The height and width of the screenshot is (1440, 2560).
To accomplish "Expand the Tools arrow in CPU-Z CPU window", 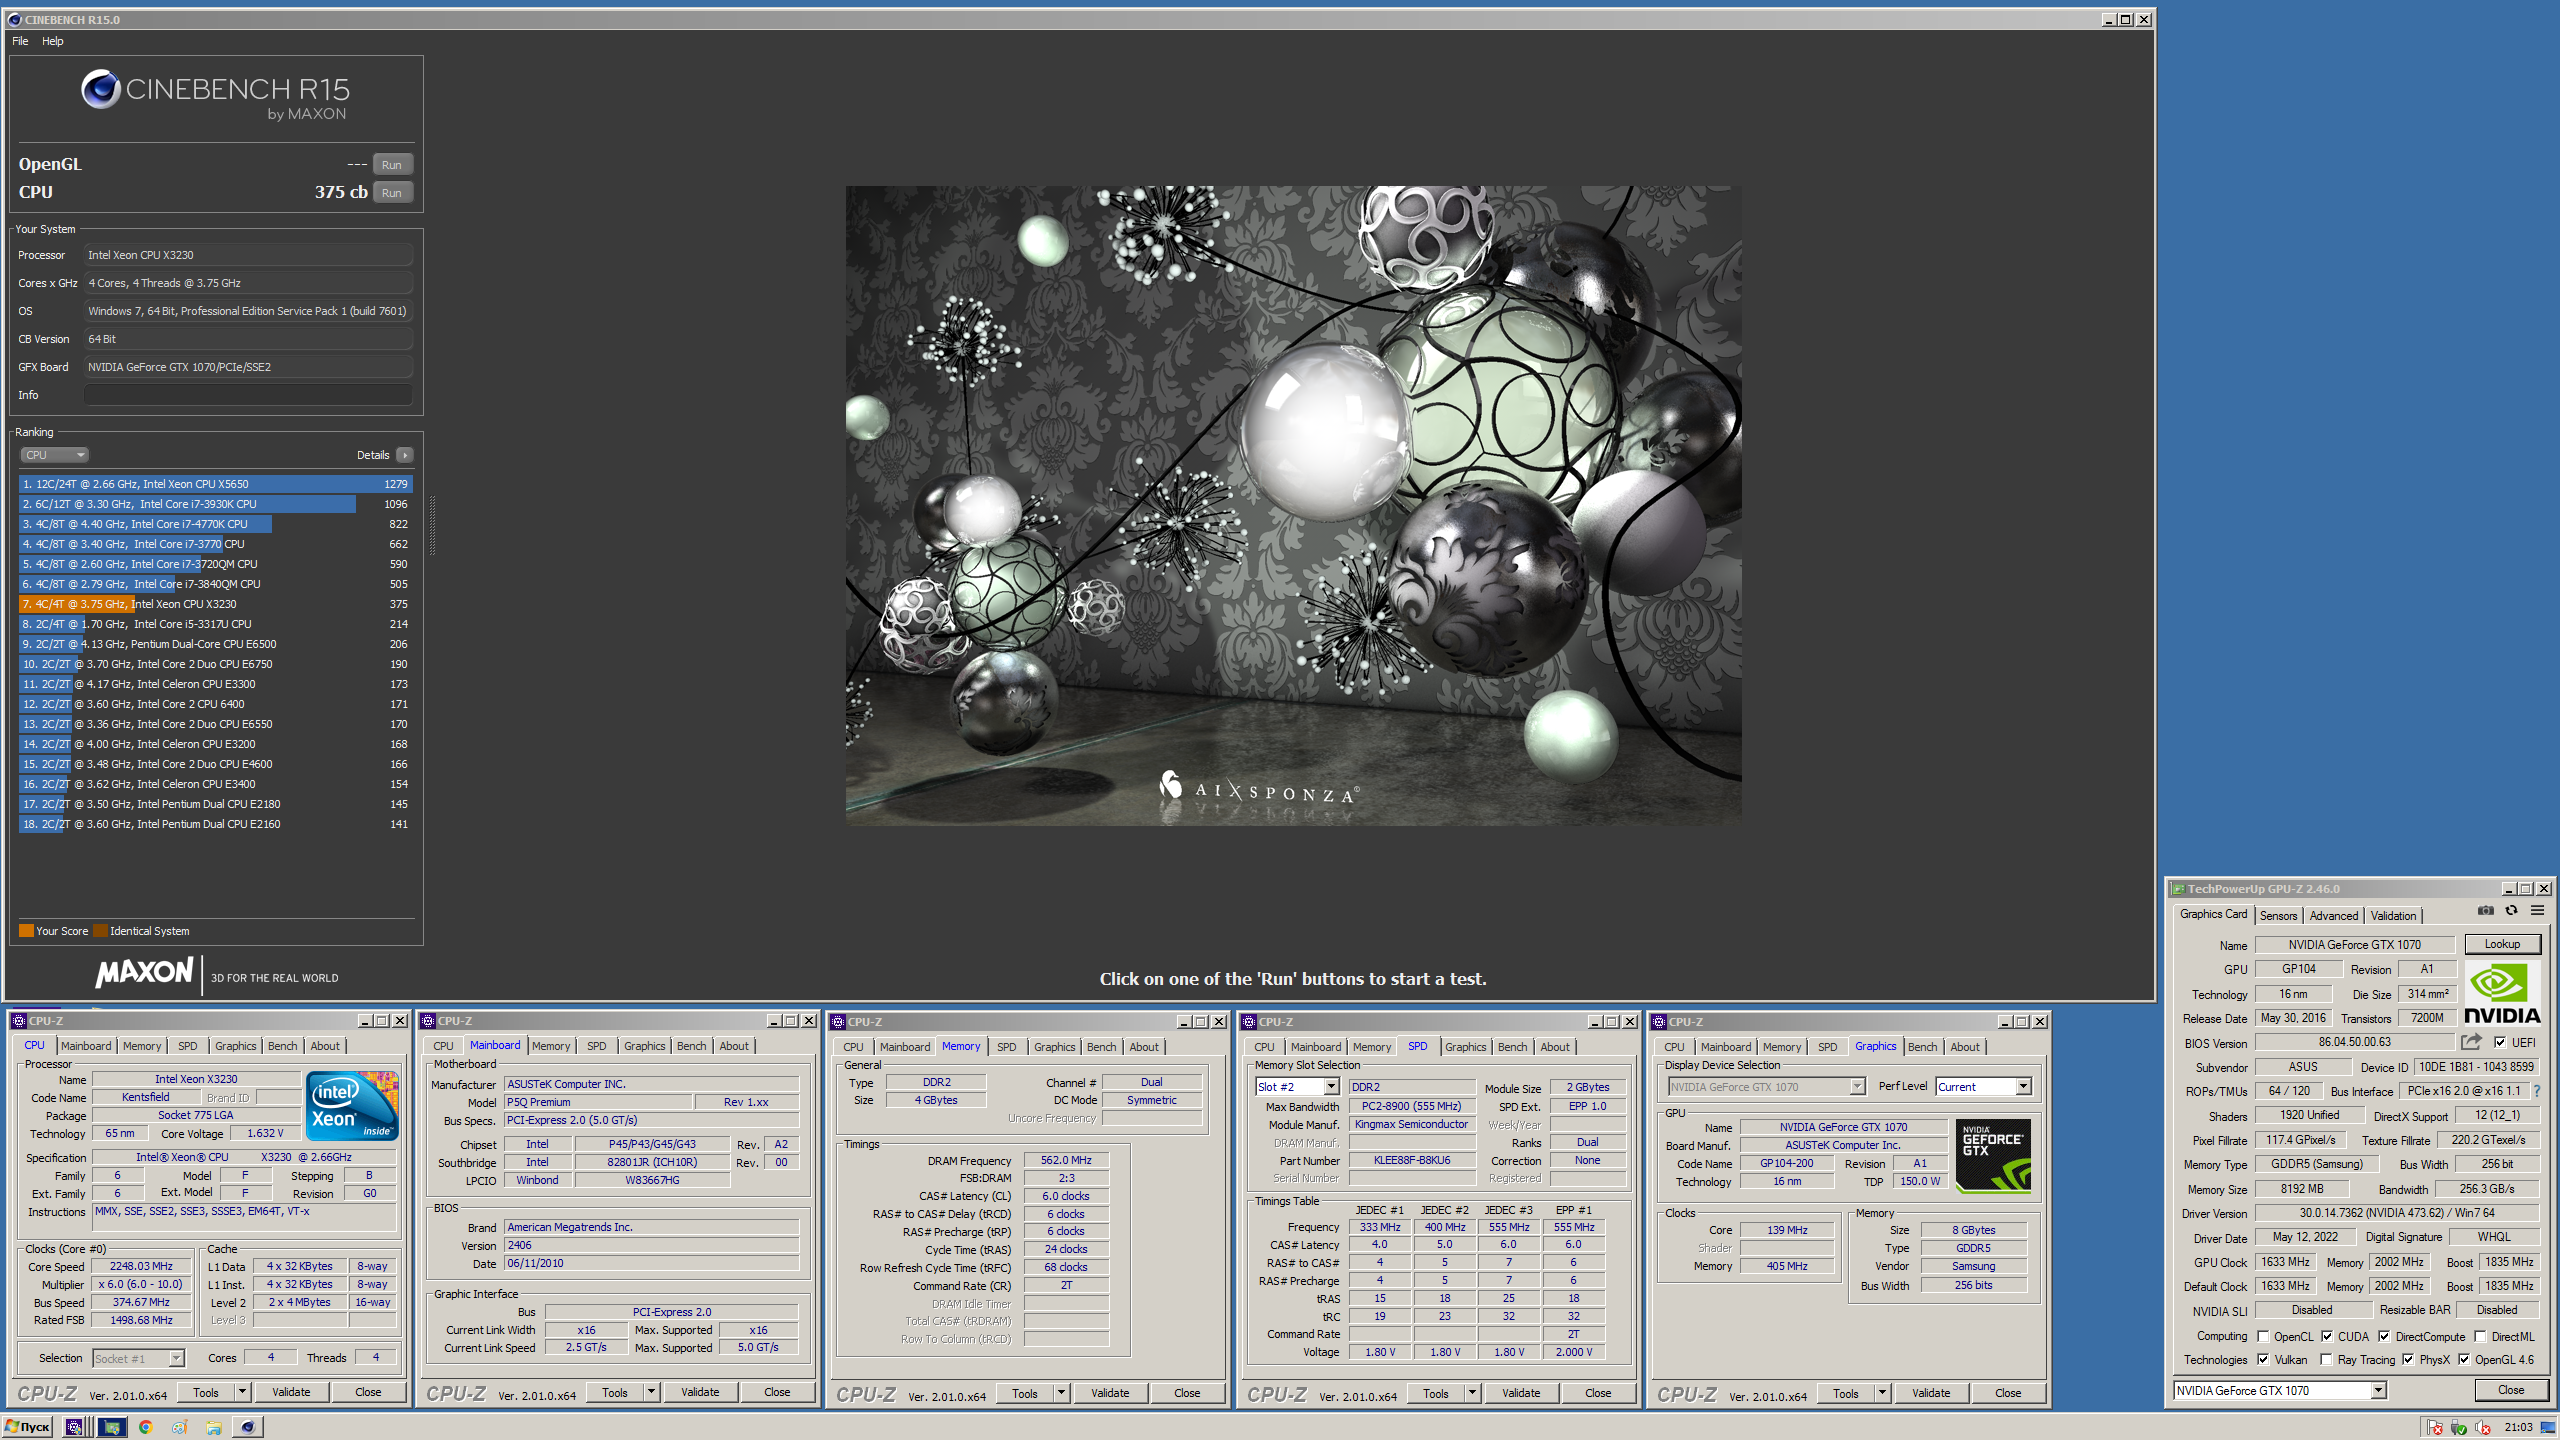I will (242, 1392).
